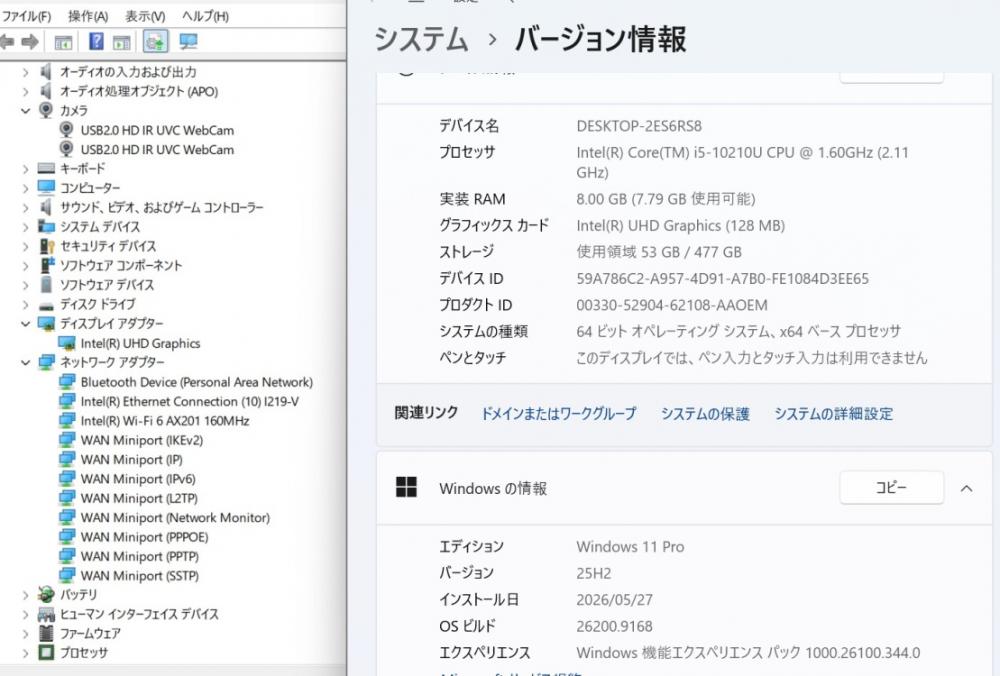The width and height of the screenshot is (1000, 676).
Task: Open the ヘルプ(H) menu
Action: pyautogui.click(x=205, y=16)
